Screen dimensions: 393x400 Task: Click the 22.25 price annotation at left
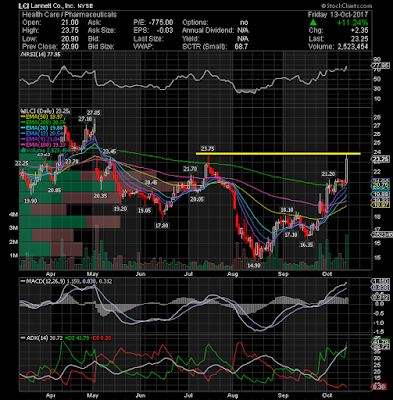[21, 164]
